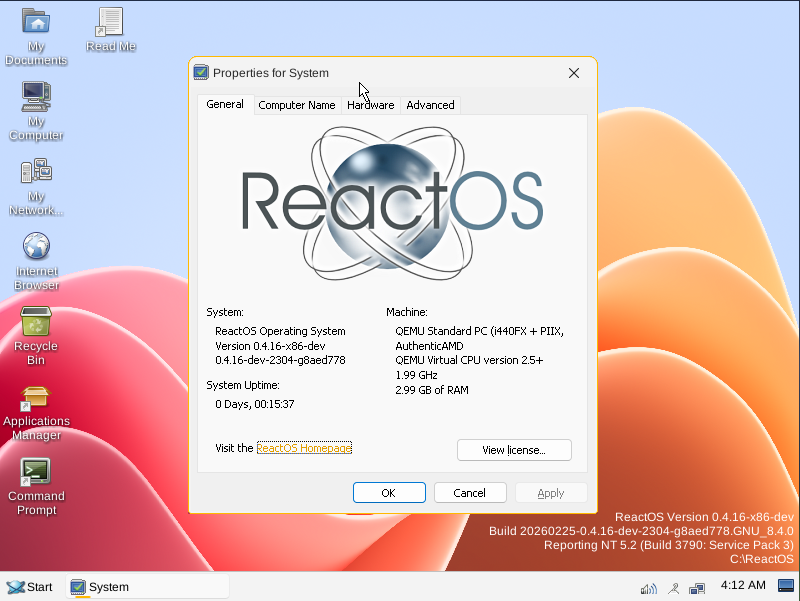Screen dimensions: 800x601
Task: Open the Start menu
Action: [30, 587]
